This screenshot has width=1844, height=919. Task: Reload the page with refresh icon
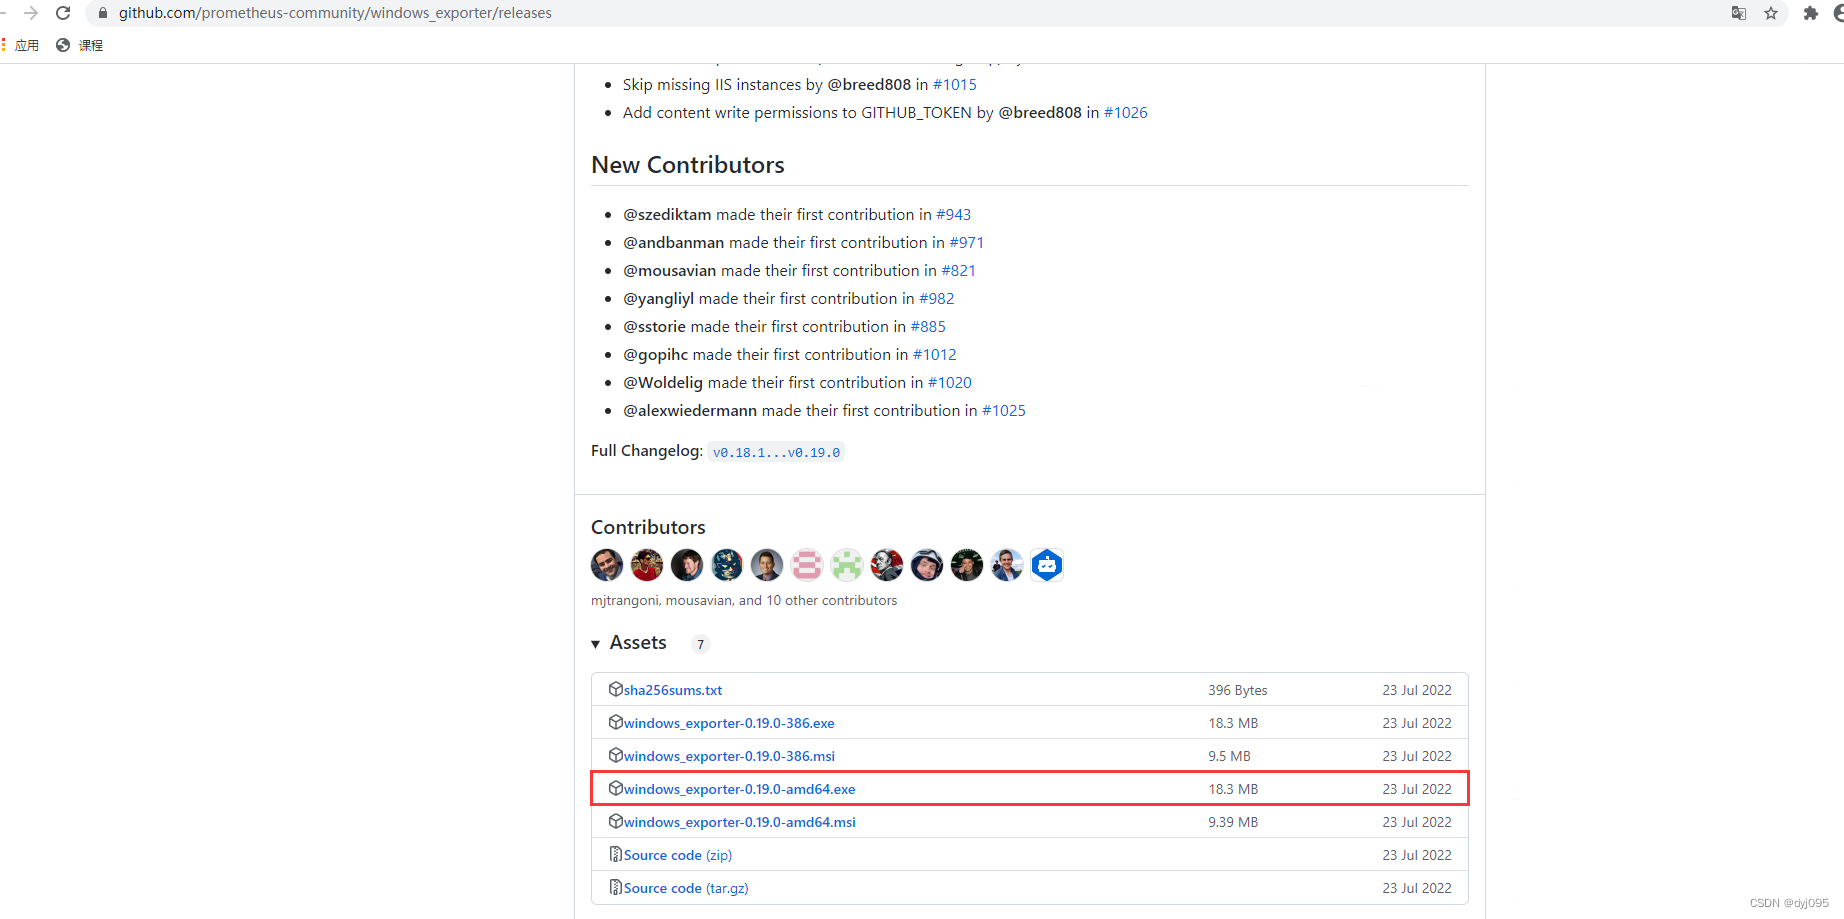(63, 13)
